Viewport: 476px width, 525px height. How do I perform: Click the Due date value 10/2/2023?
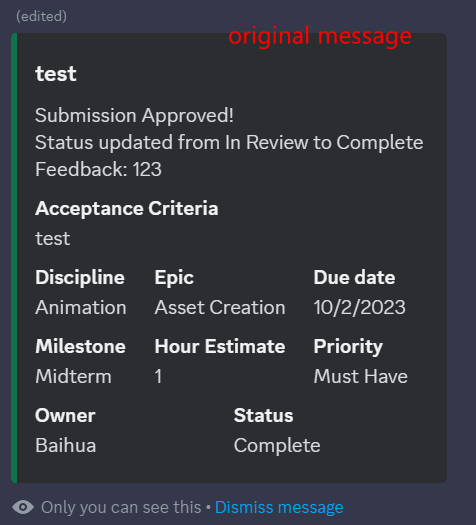360,307
